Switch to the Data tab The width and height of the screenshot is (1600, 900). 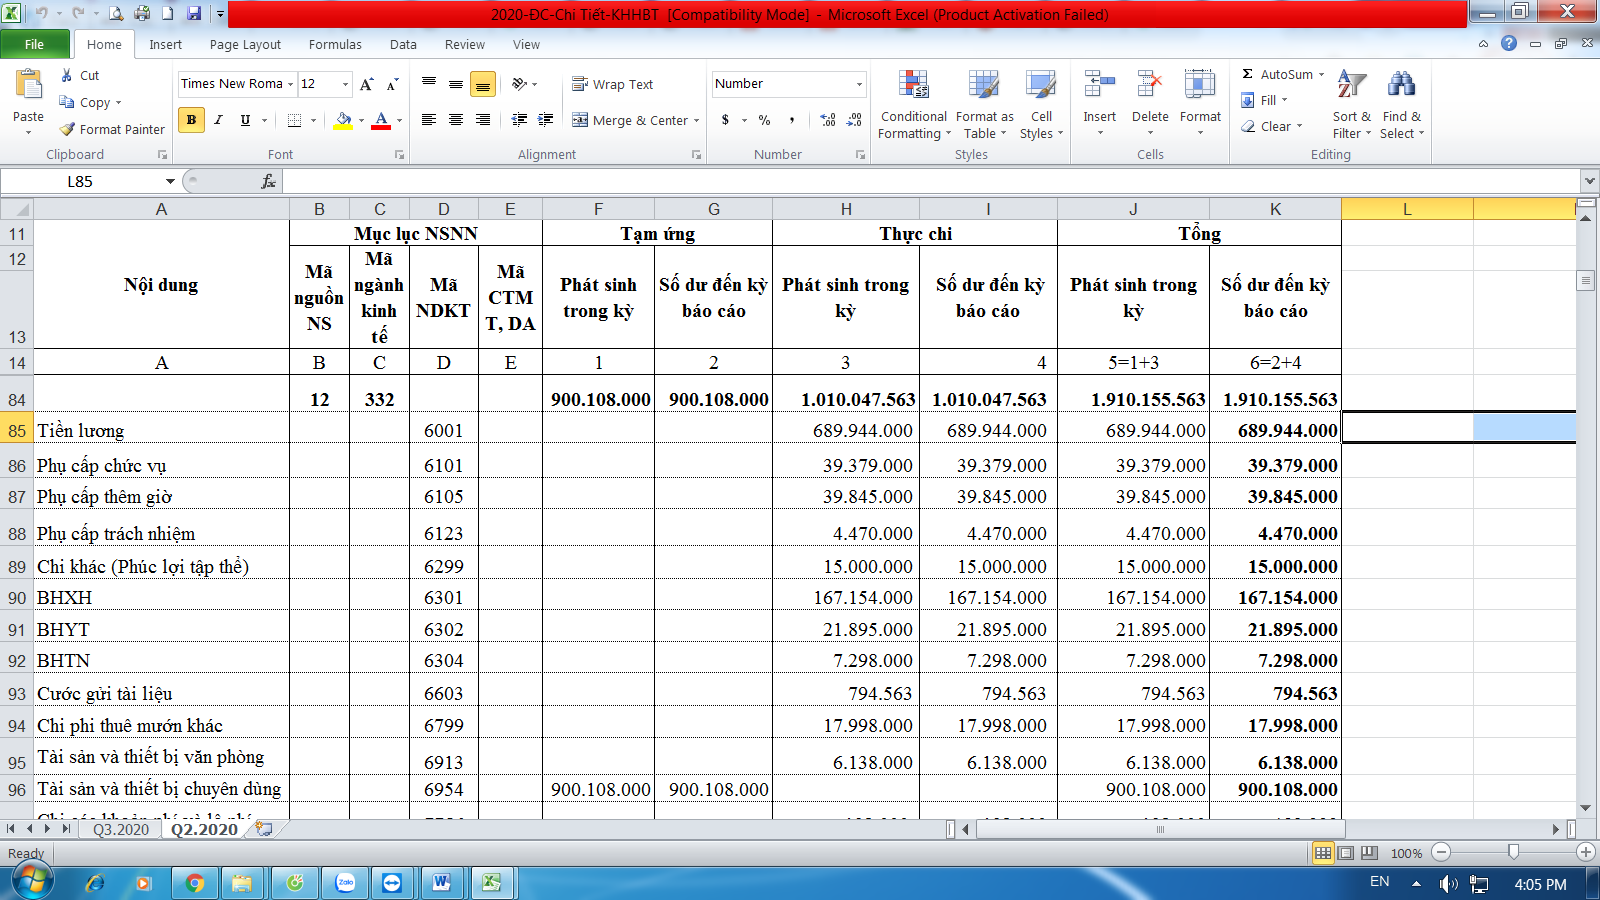click(403, 44)
